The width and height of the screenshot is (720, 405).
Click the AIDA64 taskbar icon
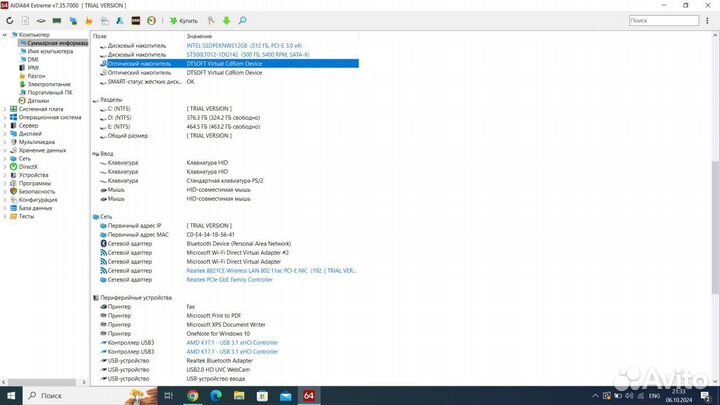pyautogui.click(x=309, y=396)
